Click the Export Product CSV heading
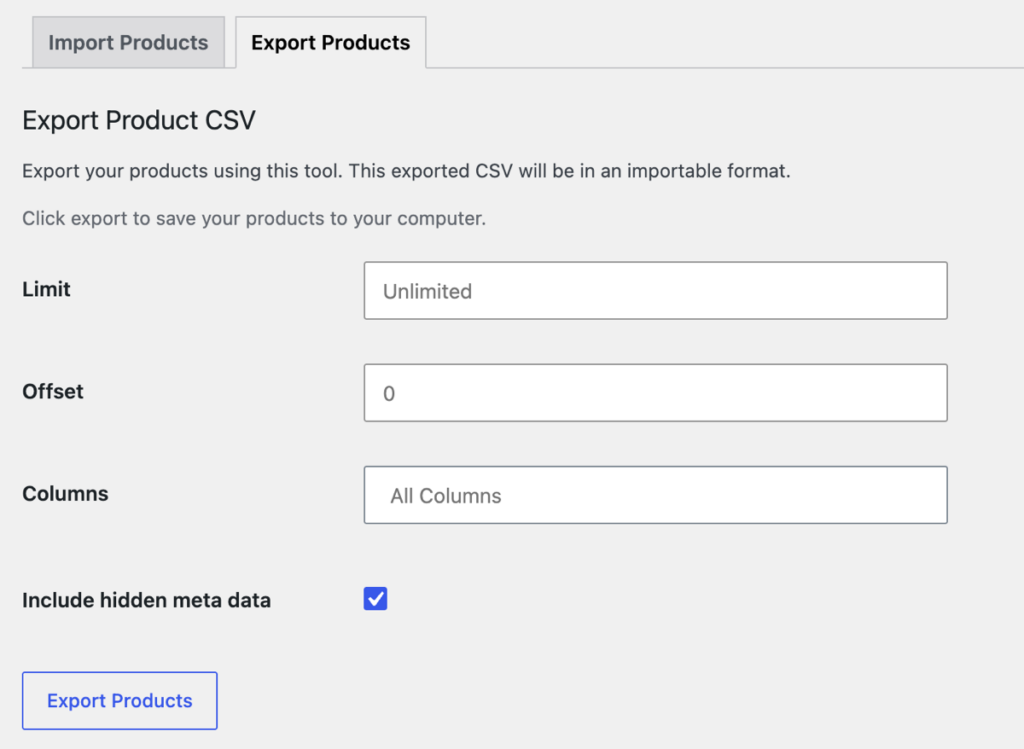This screenshot has width=1024, height=749. (x=139, y=120)
